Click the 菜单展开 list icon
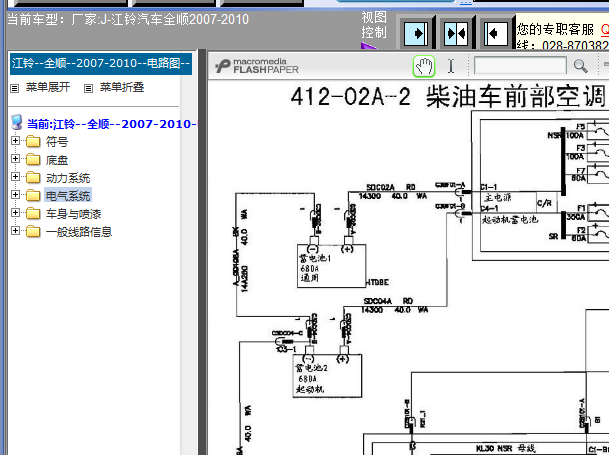 tap(14, 88)
